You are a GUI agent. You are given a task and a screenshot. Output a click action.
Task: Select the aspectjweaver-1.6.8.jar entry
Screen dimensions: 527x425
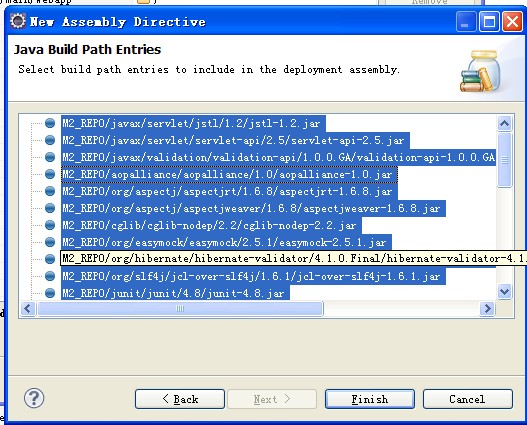pos(253,209)
